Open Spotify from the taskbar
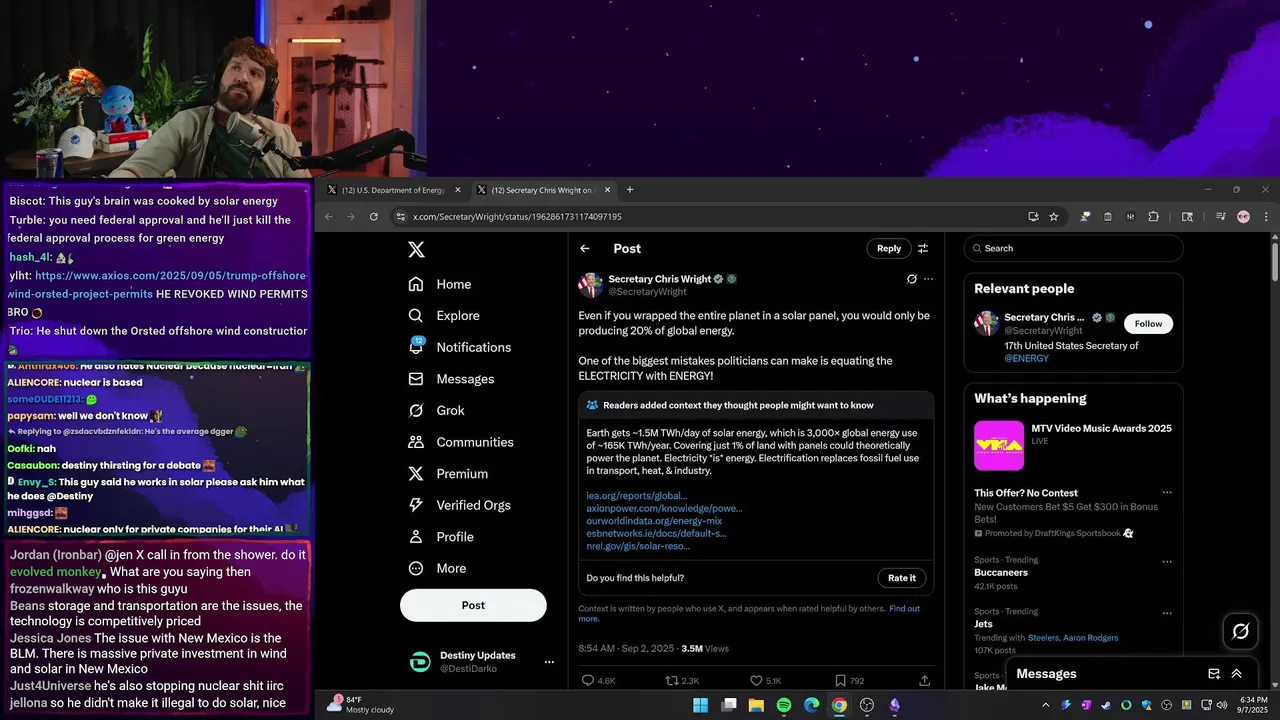Screen dimensions: 1280x720 pos(784,705)
